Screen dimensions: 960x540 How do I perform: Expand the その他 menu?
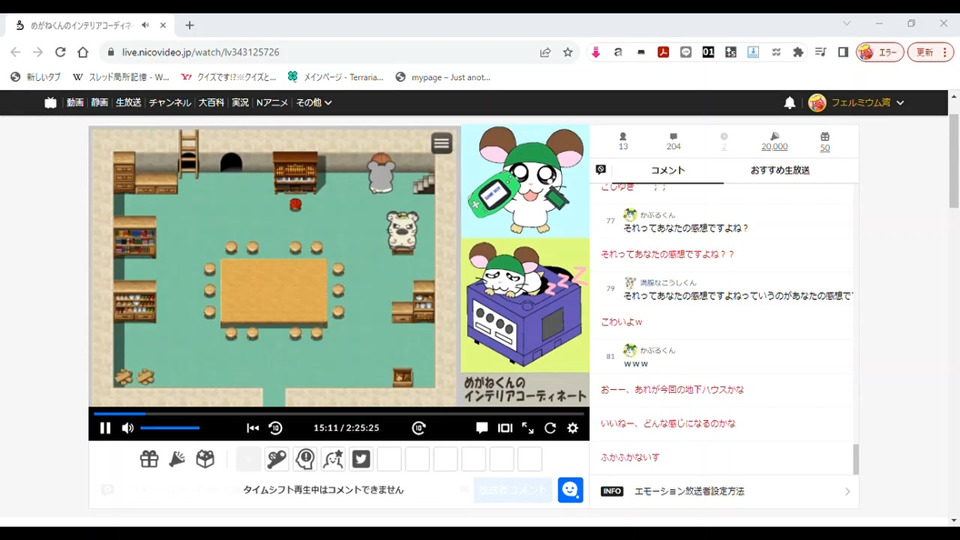[x=314, y=103]
